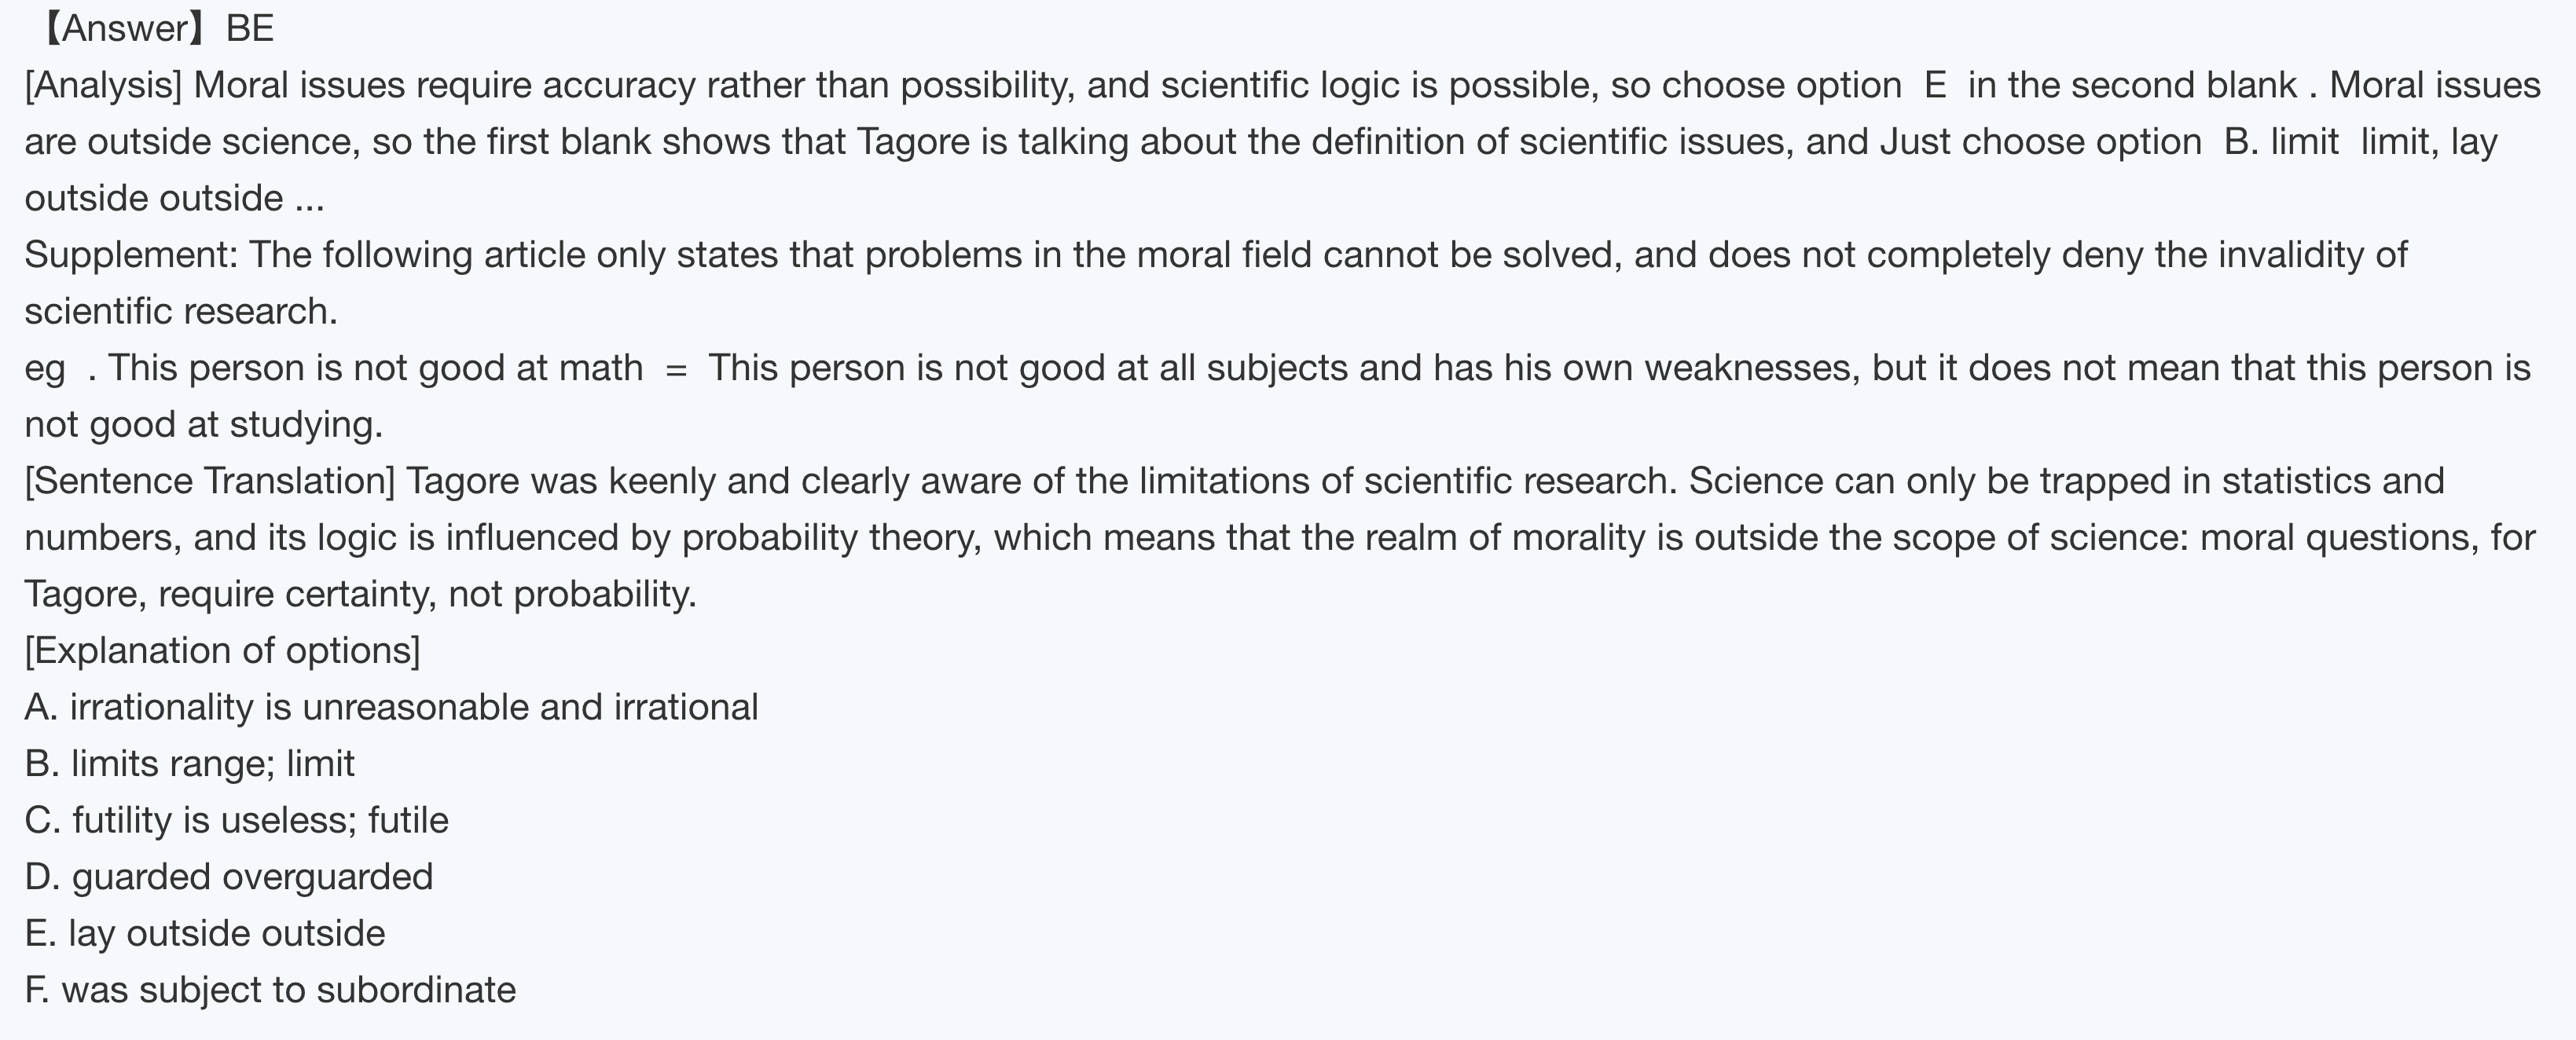Click the "outside outside ..." text ending the analysis
This screenshot has height=1040, width=2576.
pos(174,199)
